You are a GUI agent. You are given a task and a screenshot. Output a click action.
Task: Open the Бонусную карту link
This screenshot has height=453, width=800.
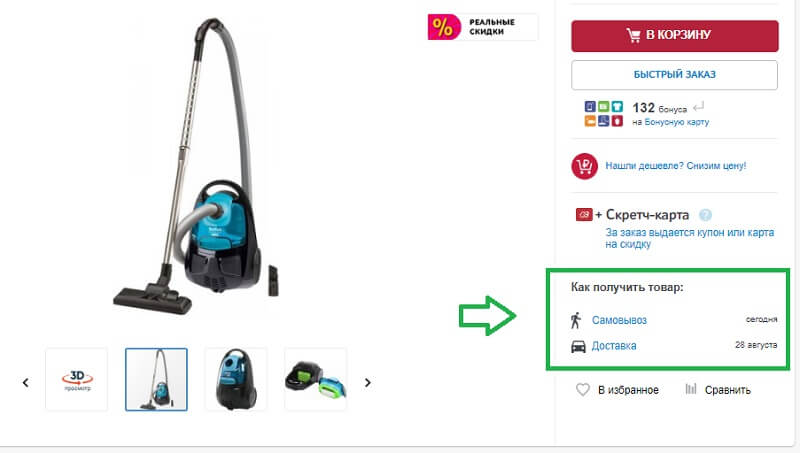click(x=677, y=122)
